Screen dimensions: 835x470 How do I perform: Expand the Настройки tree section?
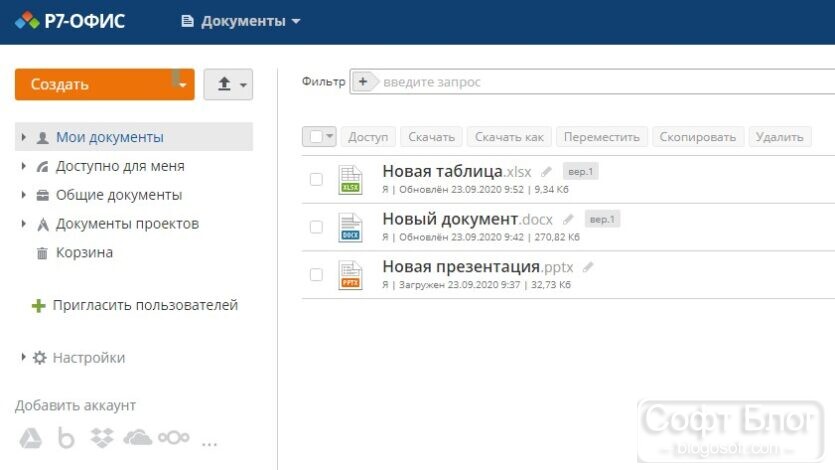pyautogui.click(x=23, y=357)
